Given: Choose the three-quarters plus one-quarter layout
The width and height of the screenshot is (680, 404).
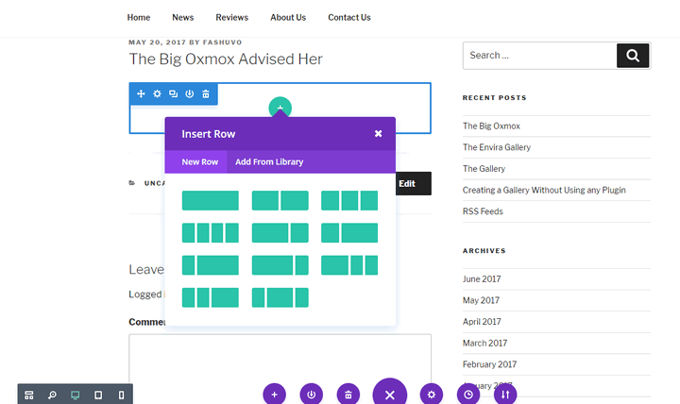Looking at the screenshot, I should coord(280,265).
